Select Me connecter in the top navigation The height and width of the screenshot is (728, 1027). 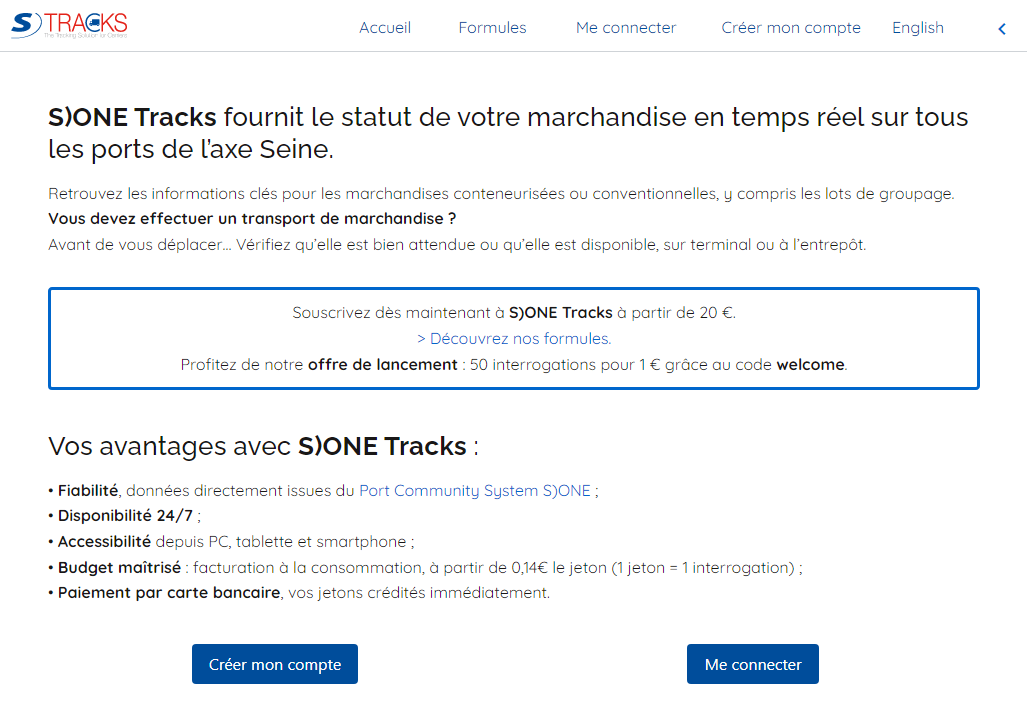(626, 28)
